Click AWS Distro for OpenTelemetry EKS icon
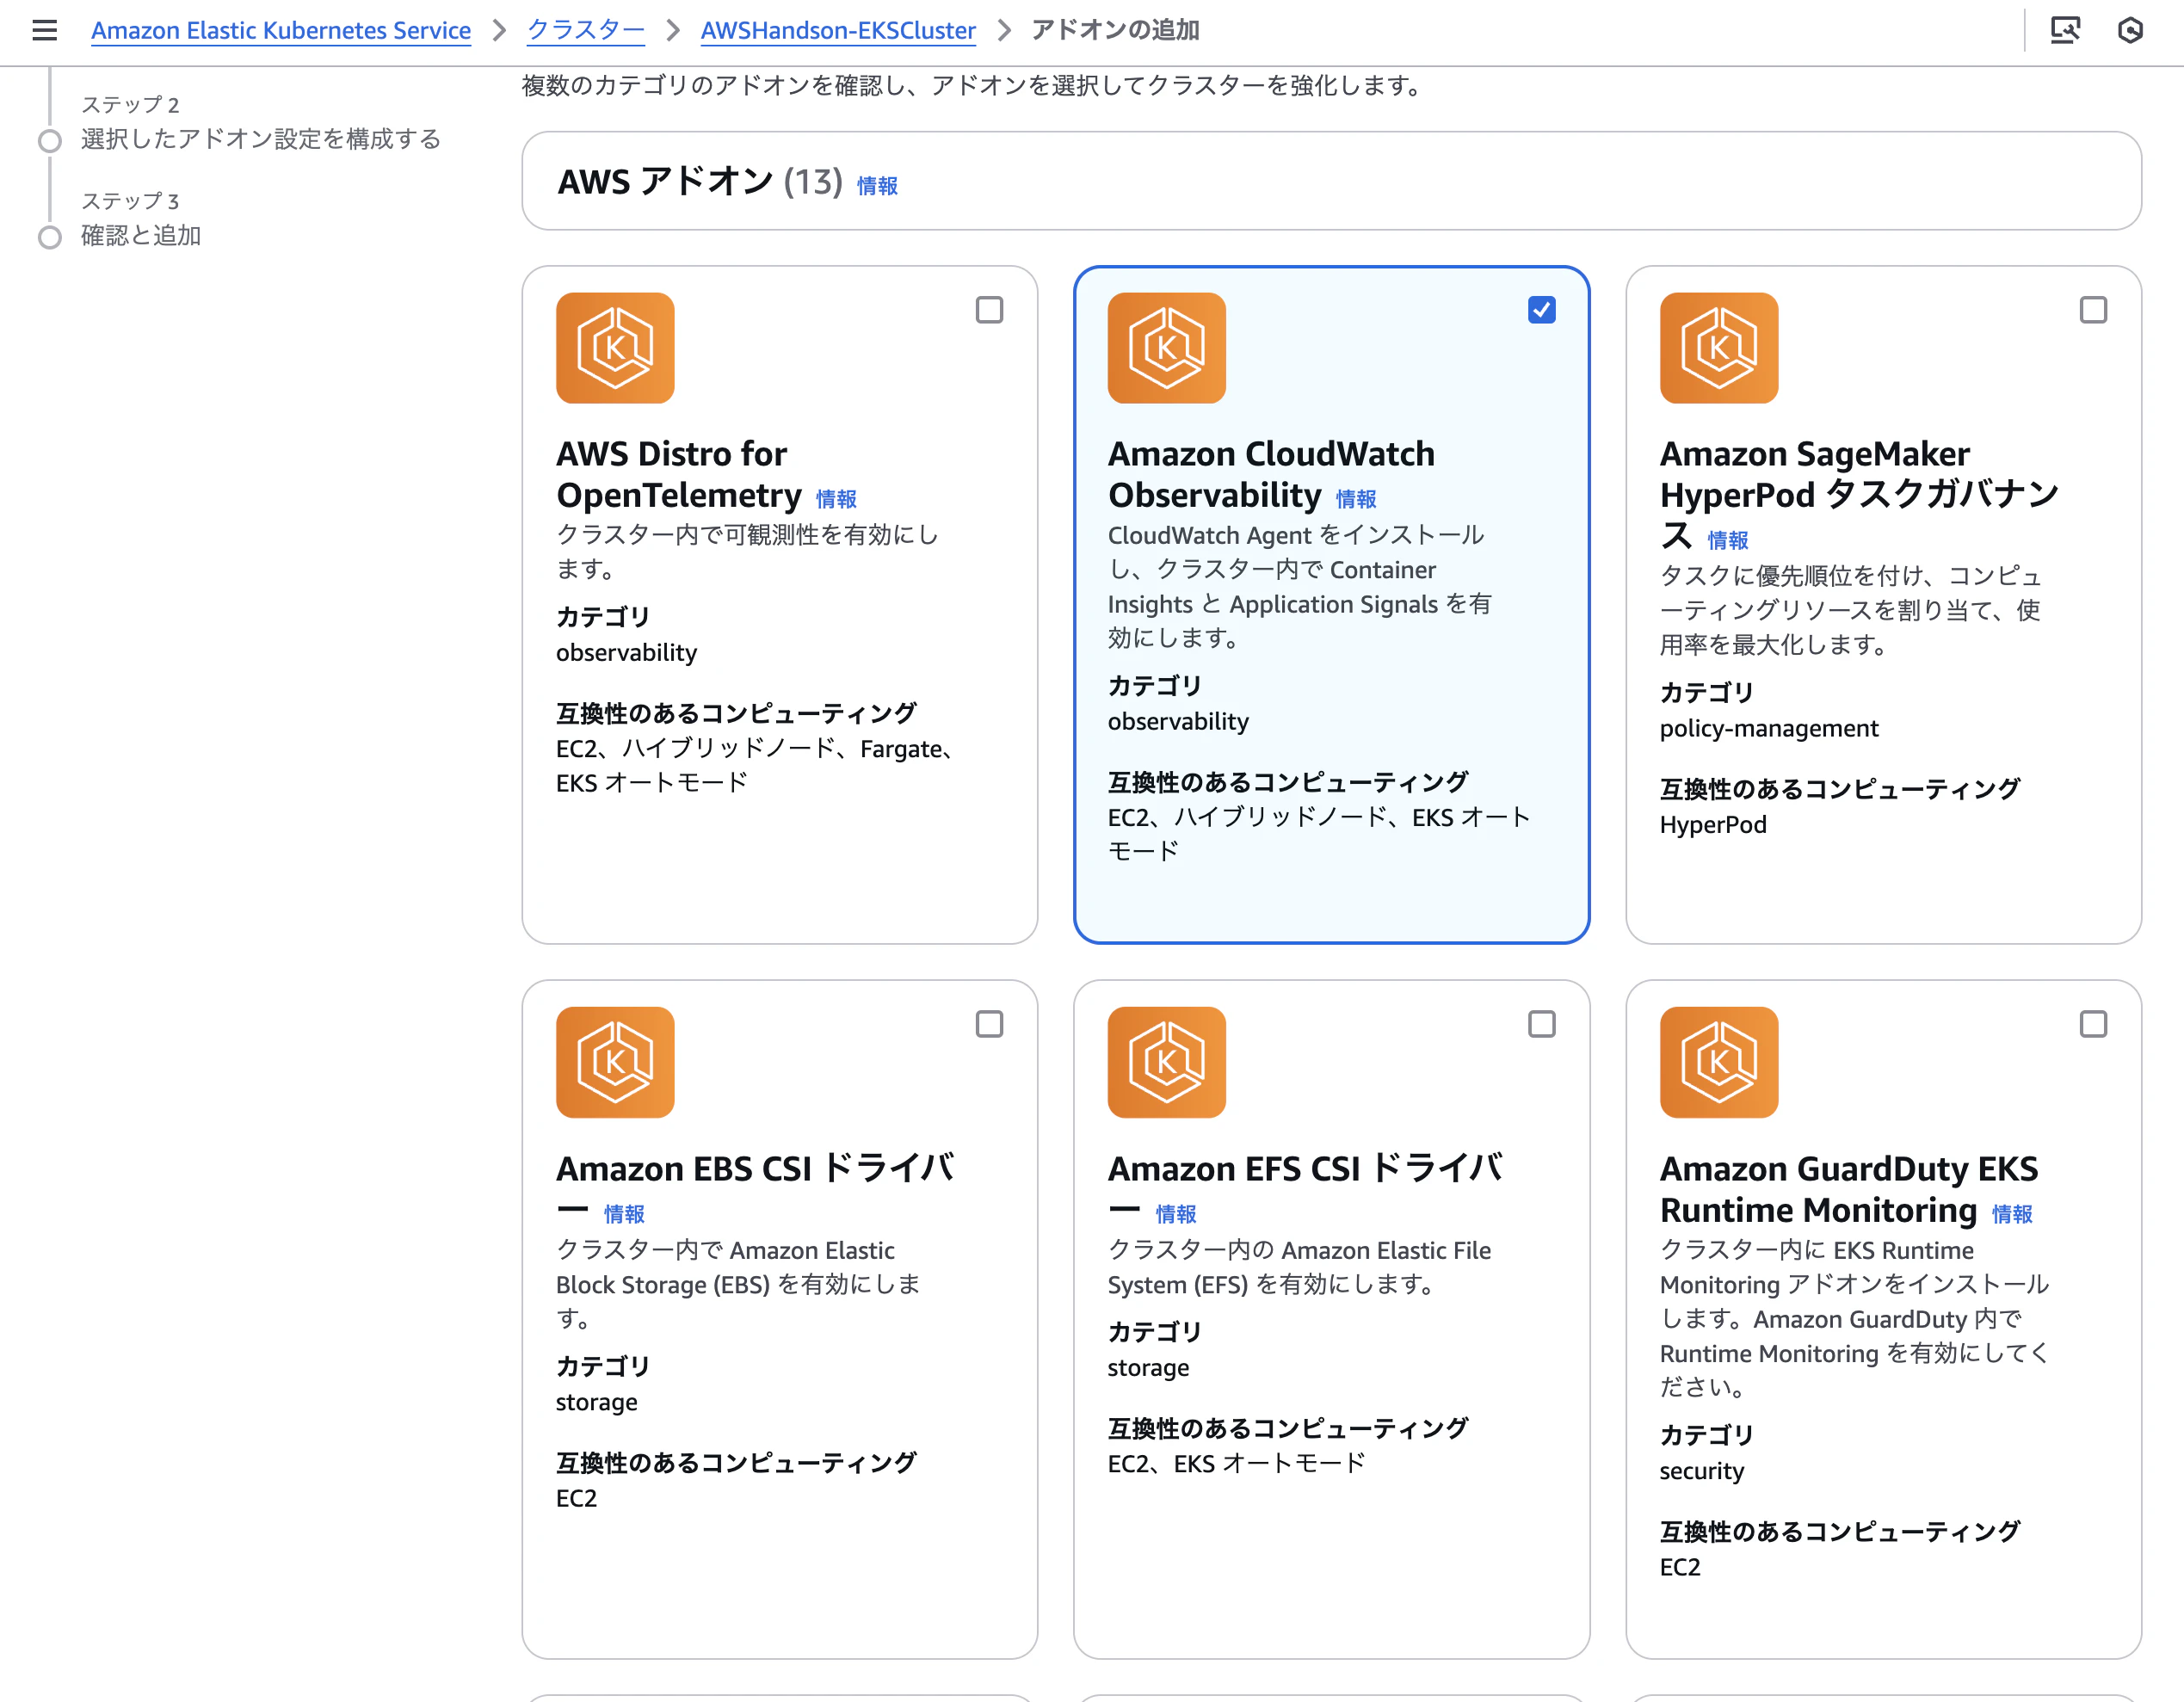 click(x=615, y=348)
